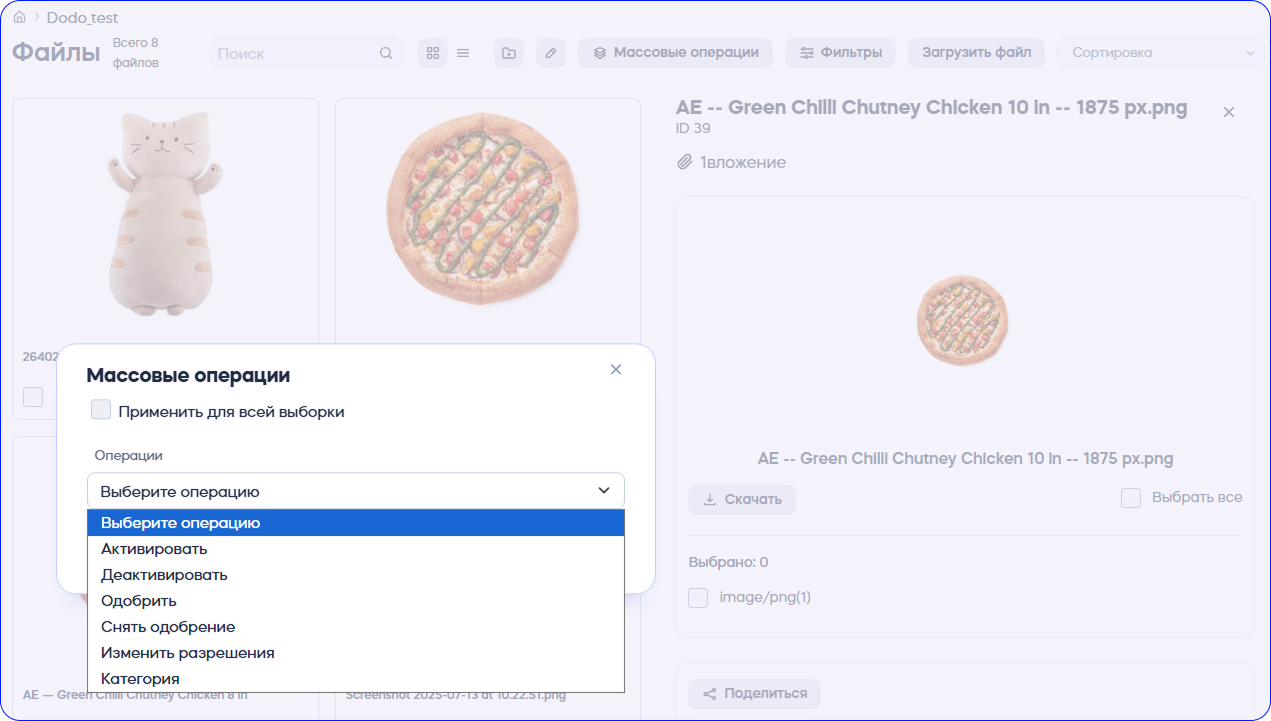Tick the image/png(1) checkbox
This screenshot has width=1271, height=721.
(x=698, y=598)
